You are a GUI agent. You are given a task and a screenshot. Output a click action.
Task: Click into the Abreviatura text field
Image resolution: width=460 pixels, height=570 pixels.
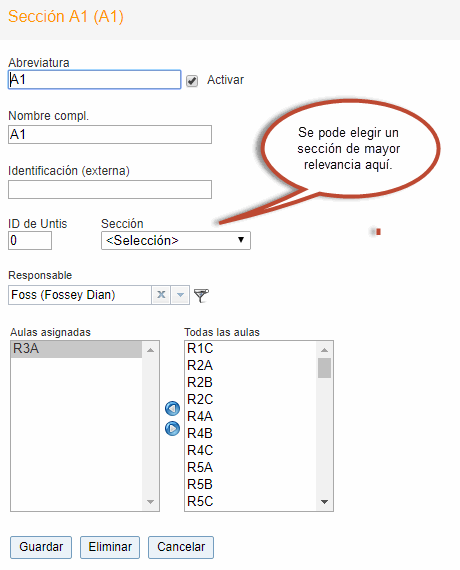(x=95, y=80)
